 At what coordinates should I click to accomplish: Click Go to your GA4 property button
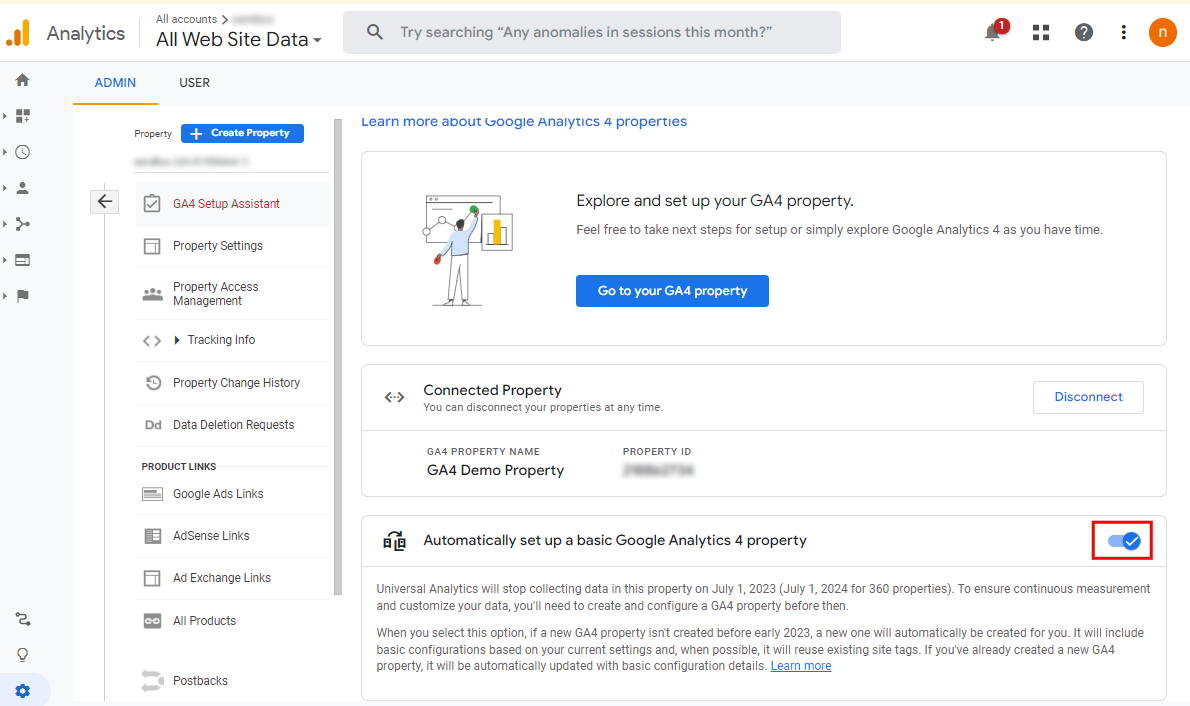click(x=672, y=291)
